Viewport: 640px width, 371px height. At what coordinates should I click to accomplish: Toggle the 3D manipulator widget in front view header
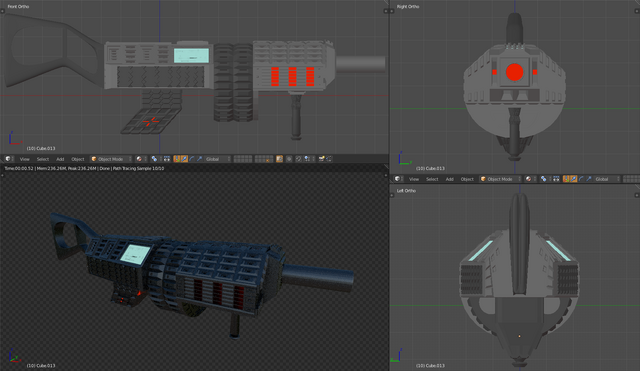[177, 159]
